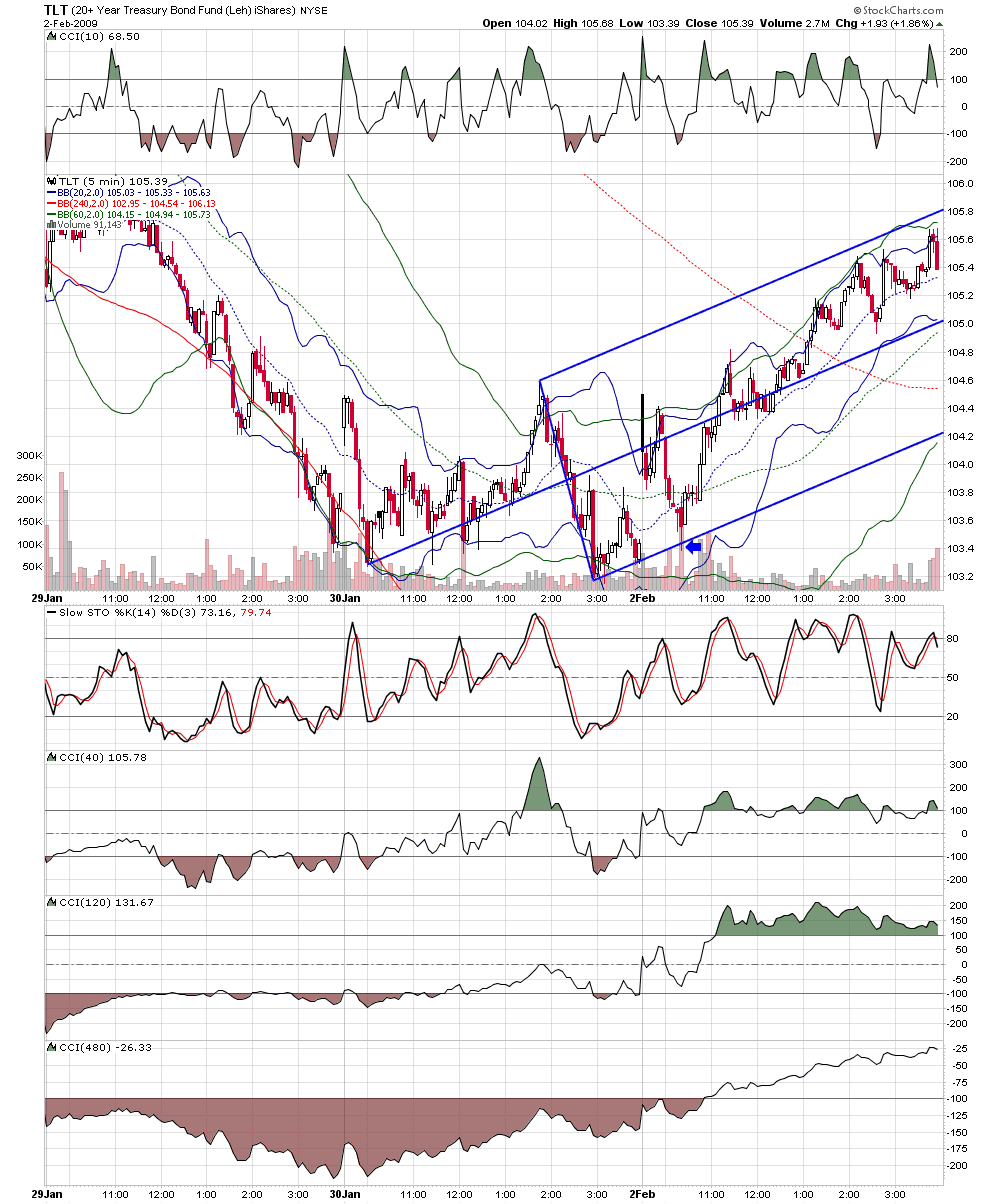
Task: Click the TLT ticker symbol title
Action: tap(56, 9)
